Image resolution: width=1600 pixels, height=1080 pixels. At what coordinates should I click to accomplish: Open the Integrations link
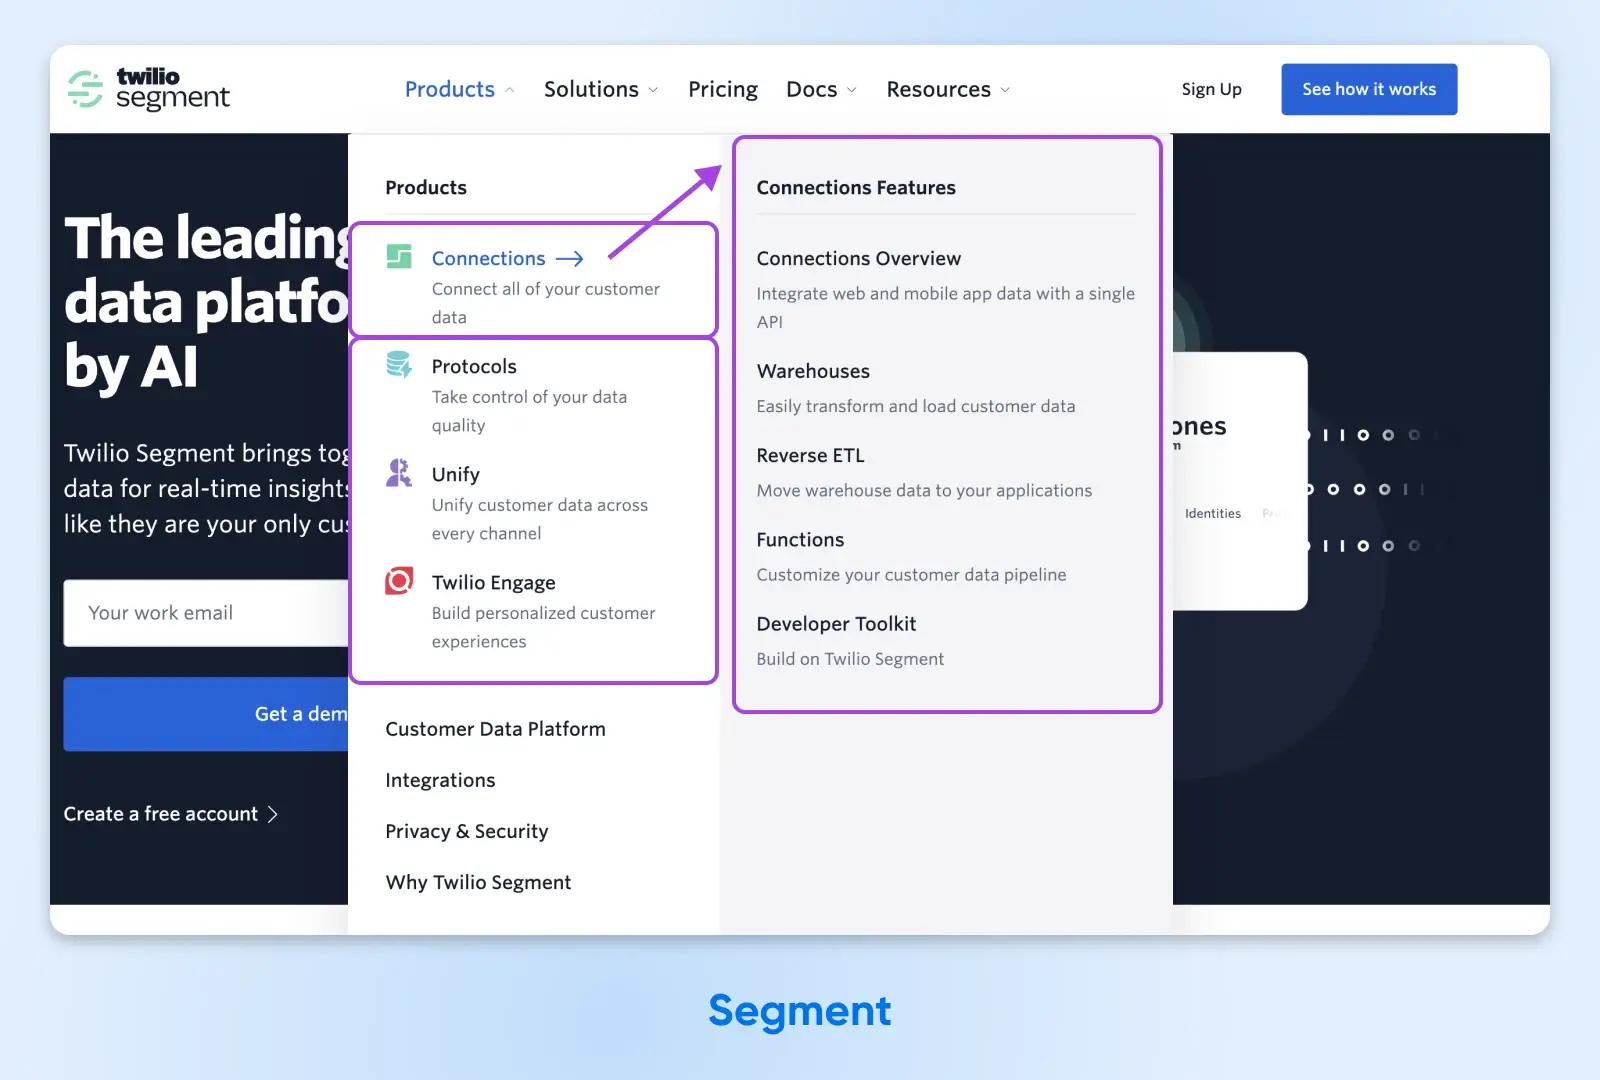tap(440, 780)
